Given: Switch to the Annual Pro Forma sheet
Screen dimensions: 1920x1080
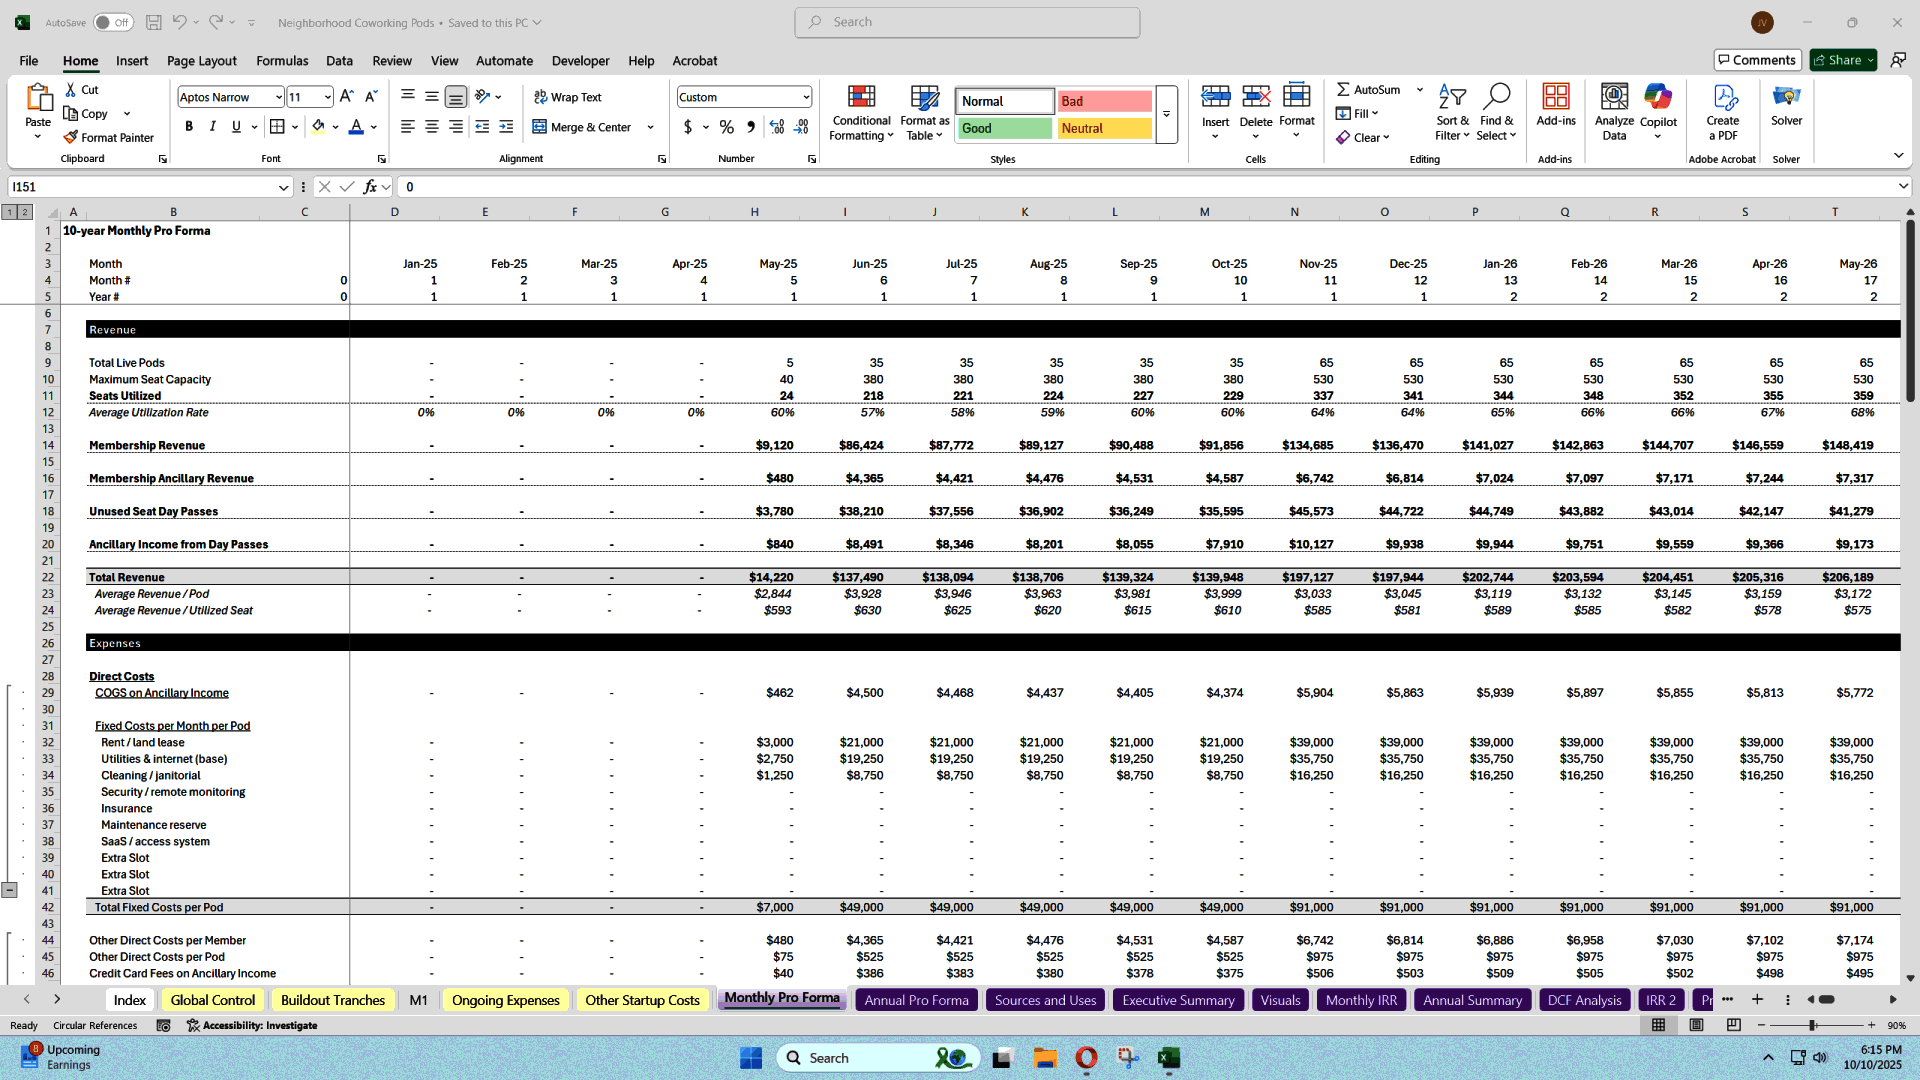Looking at the screenshot, I should [x=916, y=1000].
